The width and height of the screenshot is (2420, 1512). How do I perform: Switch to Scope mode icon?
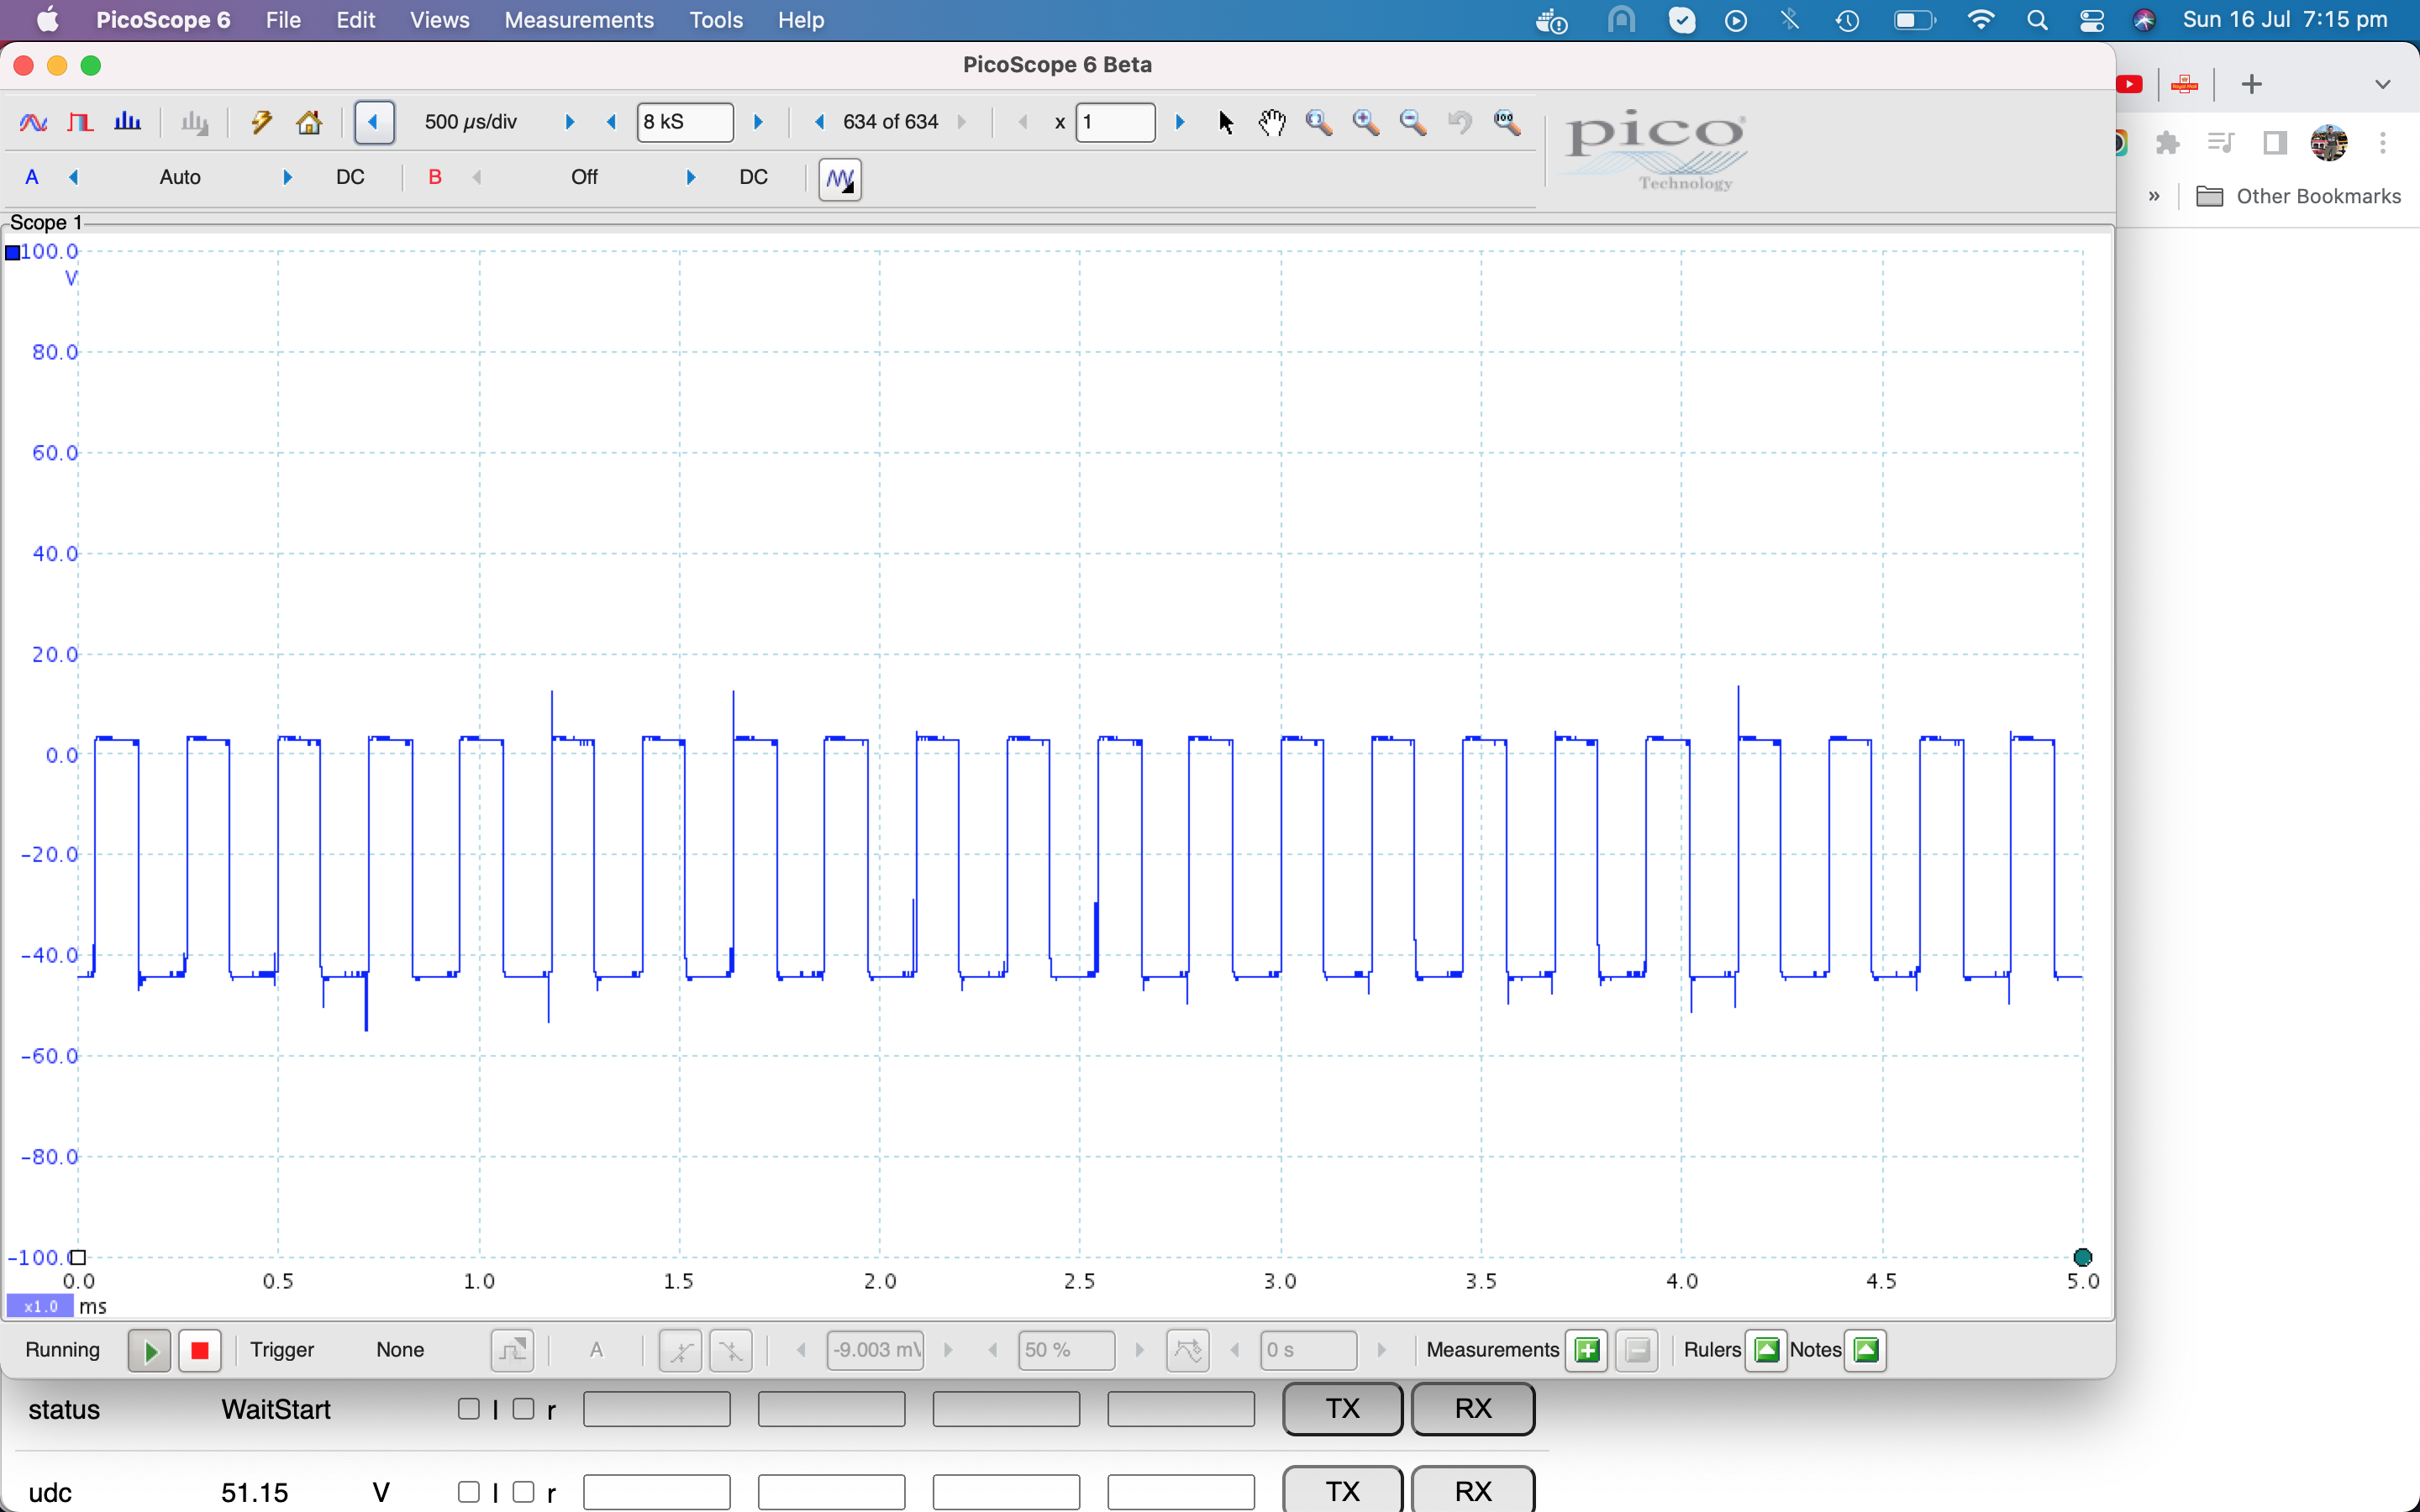click(33, 122)
